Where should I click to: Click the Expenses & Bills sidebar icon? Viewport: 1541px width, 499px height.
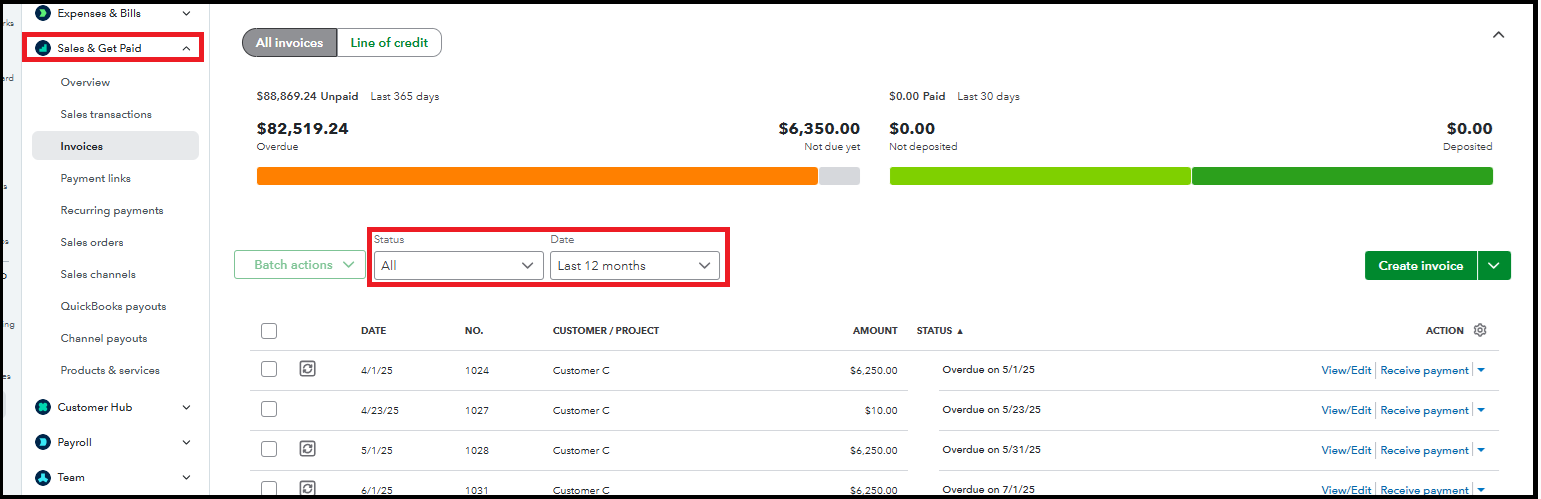click(x=43, y=13)
